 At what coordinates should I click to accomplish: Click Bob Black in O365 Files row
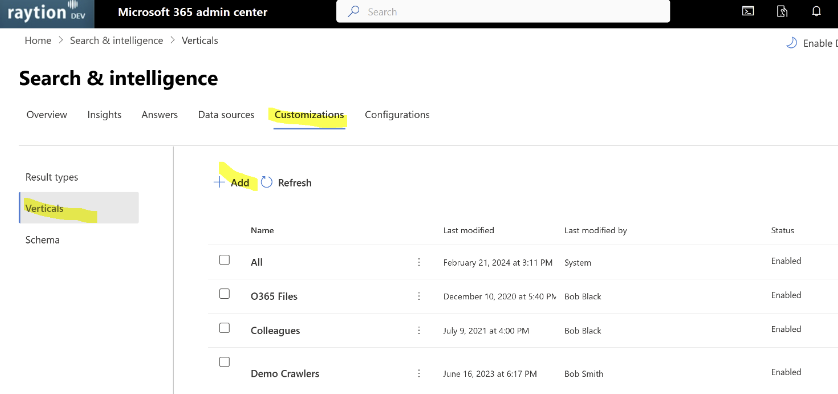(583, 296)
